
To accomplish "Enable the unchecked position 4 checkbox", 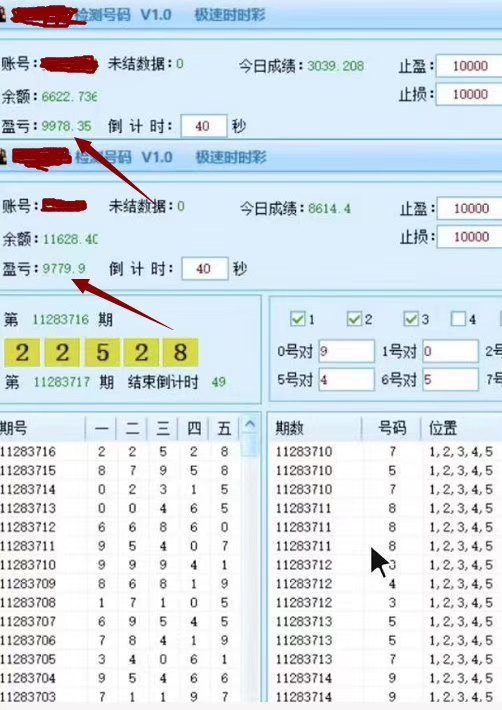I will tap(458, 319).
